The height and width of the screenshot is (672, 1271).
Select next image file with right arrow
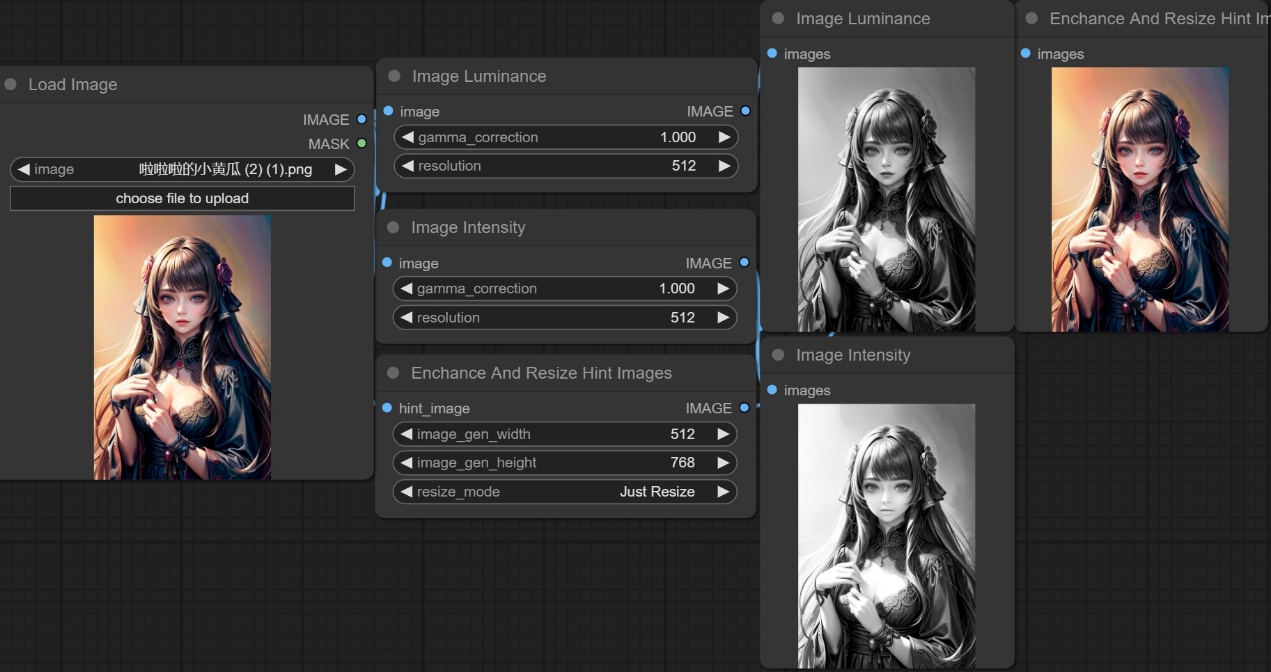click(x=341, y=170)
